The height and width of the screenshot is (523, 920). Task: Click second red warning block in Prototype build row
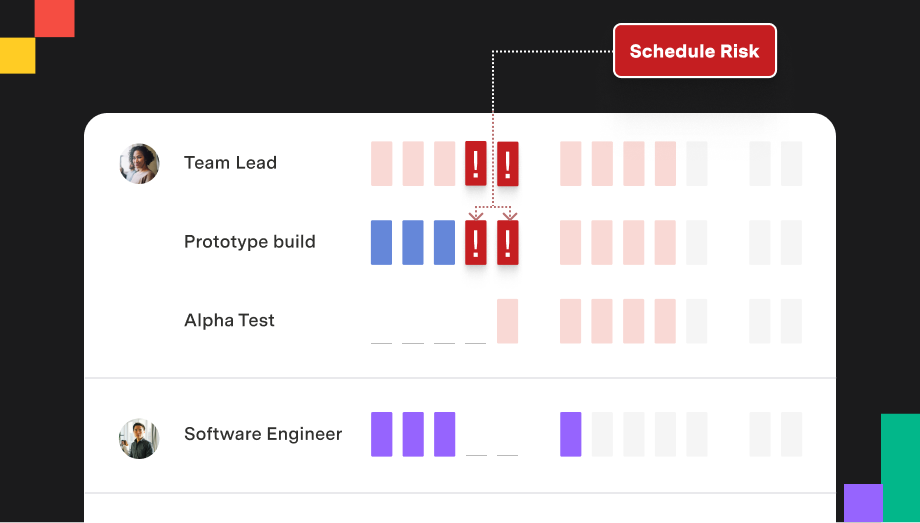[508, 242]
